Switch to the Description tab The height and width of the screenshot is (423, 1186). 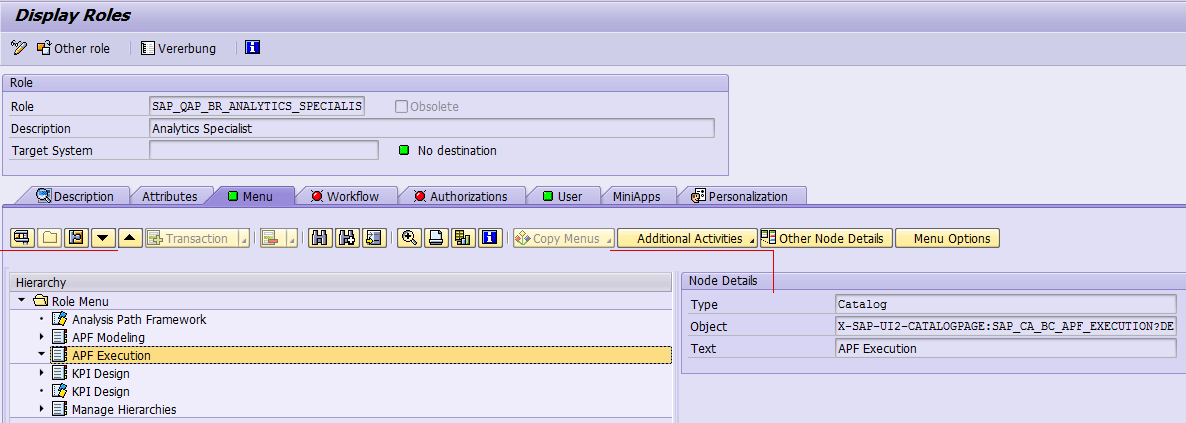tap(75, 196)
